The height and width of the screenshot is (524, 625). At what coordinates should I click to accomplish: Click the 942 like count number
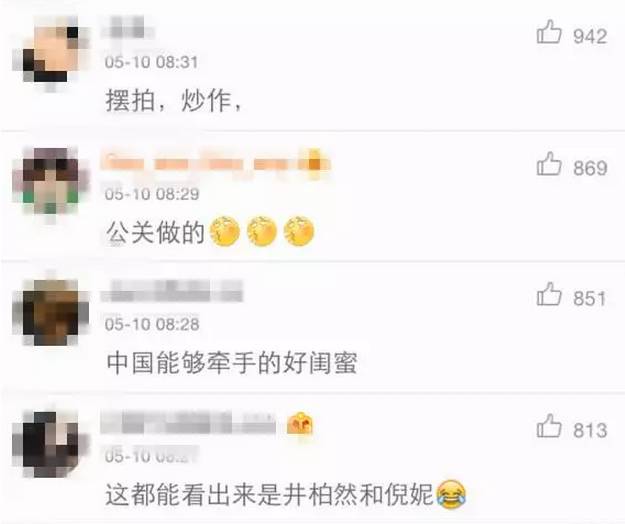[x=590, y=36]
